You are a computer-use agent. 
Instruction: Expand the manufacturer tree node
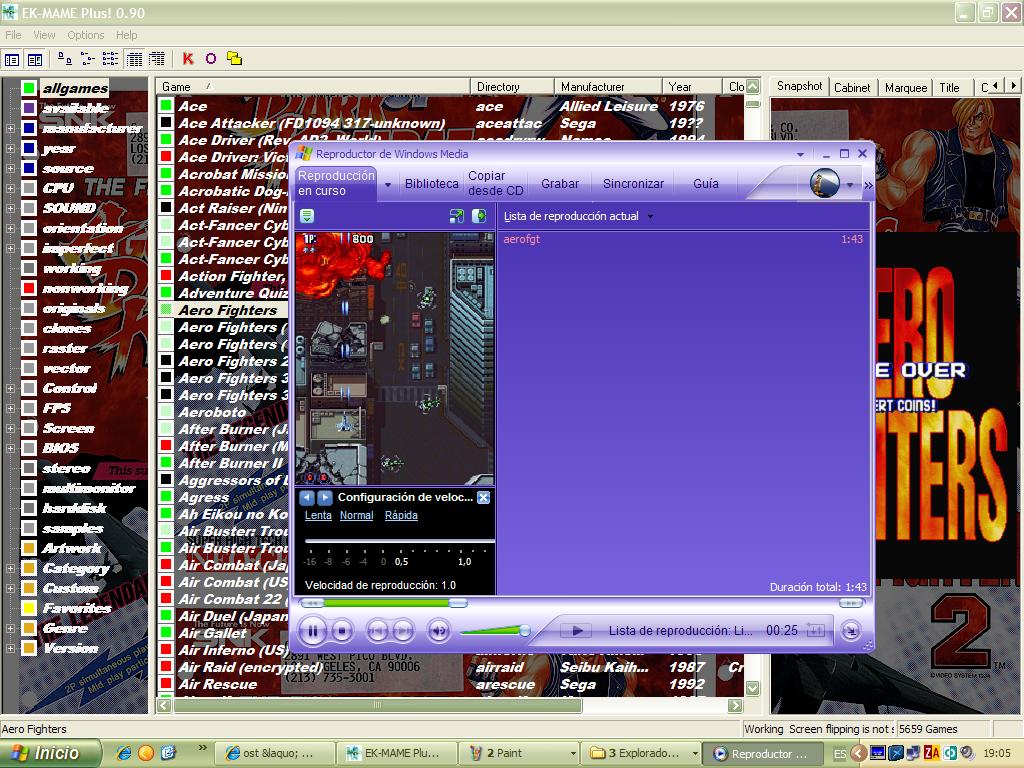(x=10, y=129)
